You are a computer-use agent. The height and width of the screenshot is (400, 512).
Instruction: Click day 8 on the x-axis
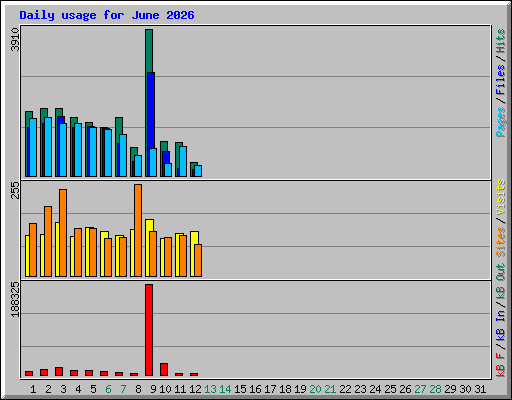click(x=138, y=389)
